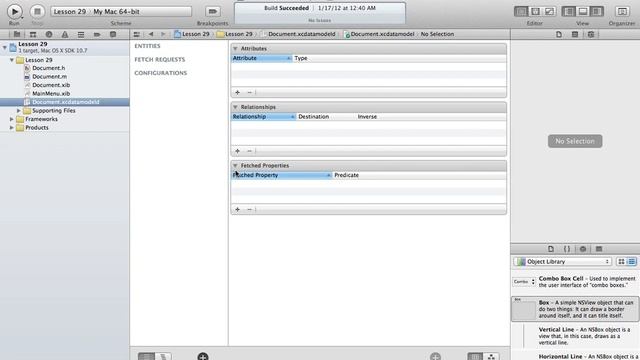Select Document.h in navigator
The height and width of the screenshot is (360, 640).
coord(49,68)
